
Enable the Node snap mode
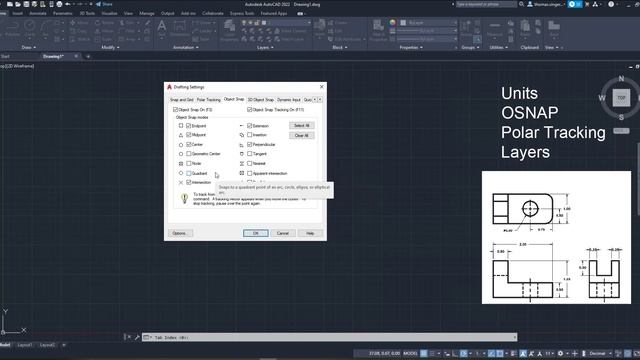point(189,163)
